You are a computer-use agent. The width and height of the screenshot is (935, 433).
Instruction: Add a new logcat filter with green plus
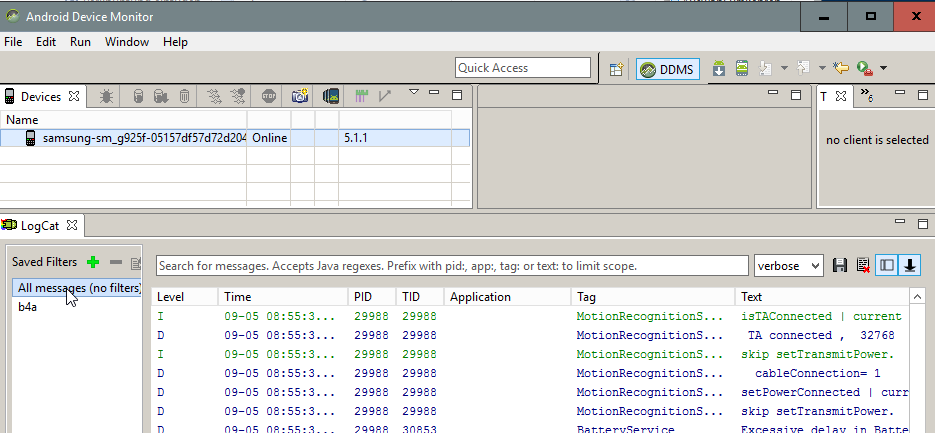(92, 262)
